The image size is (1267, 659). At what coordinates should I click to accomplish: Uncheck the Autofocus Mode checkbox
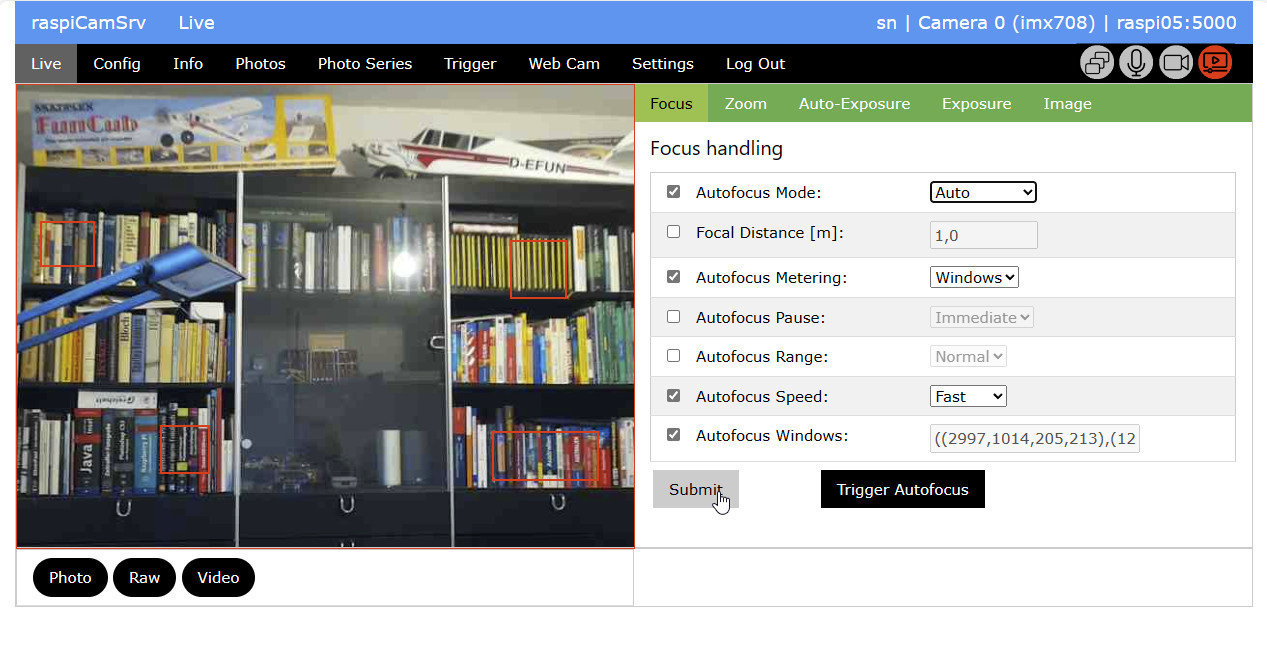673,192
